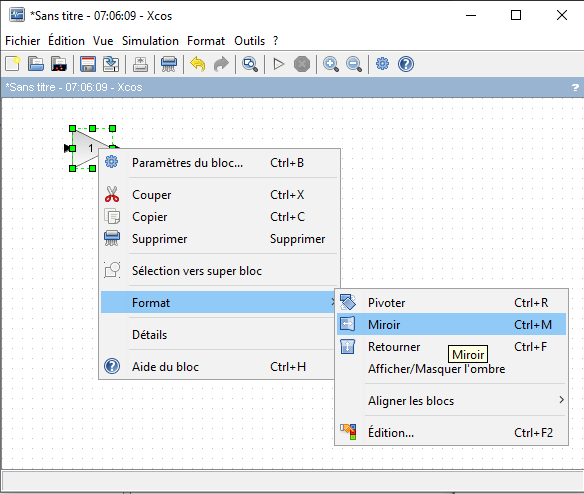Select Pivoter in the Format submenu
The image size is (584, 494).
point(451,303)
